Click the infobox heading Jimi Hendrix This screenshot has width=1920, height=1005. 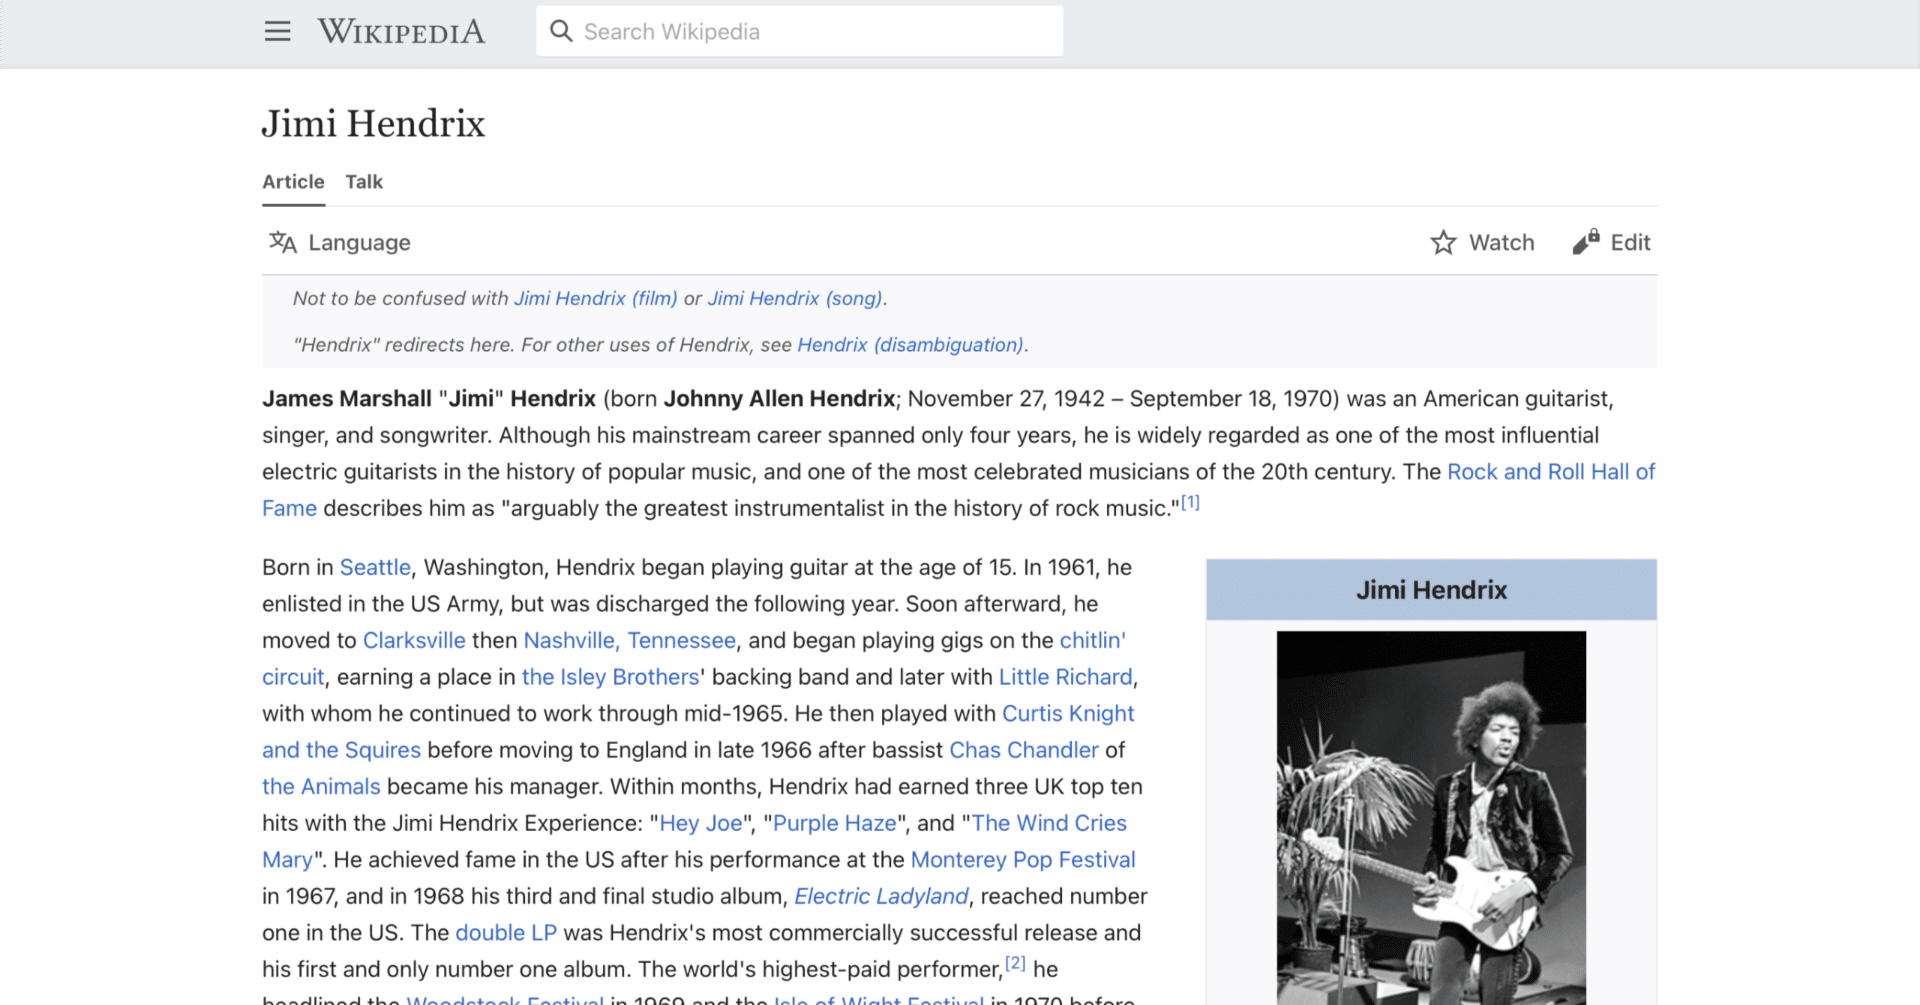pyautogui.click(x=1431, y=590)
